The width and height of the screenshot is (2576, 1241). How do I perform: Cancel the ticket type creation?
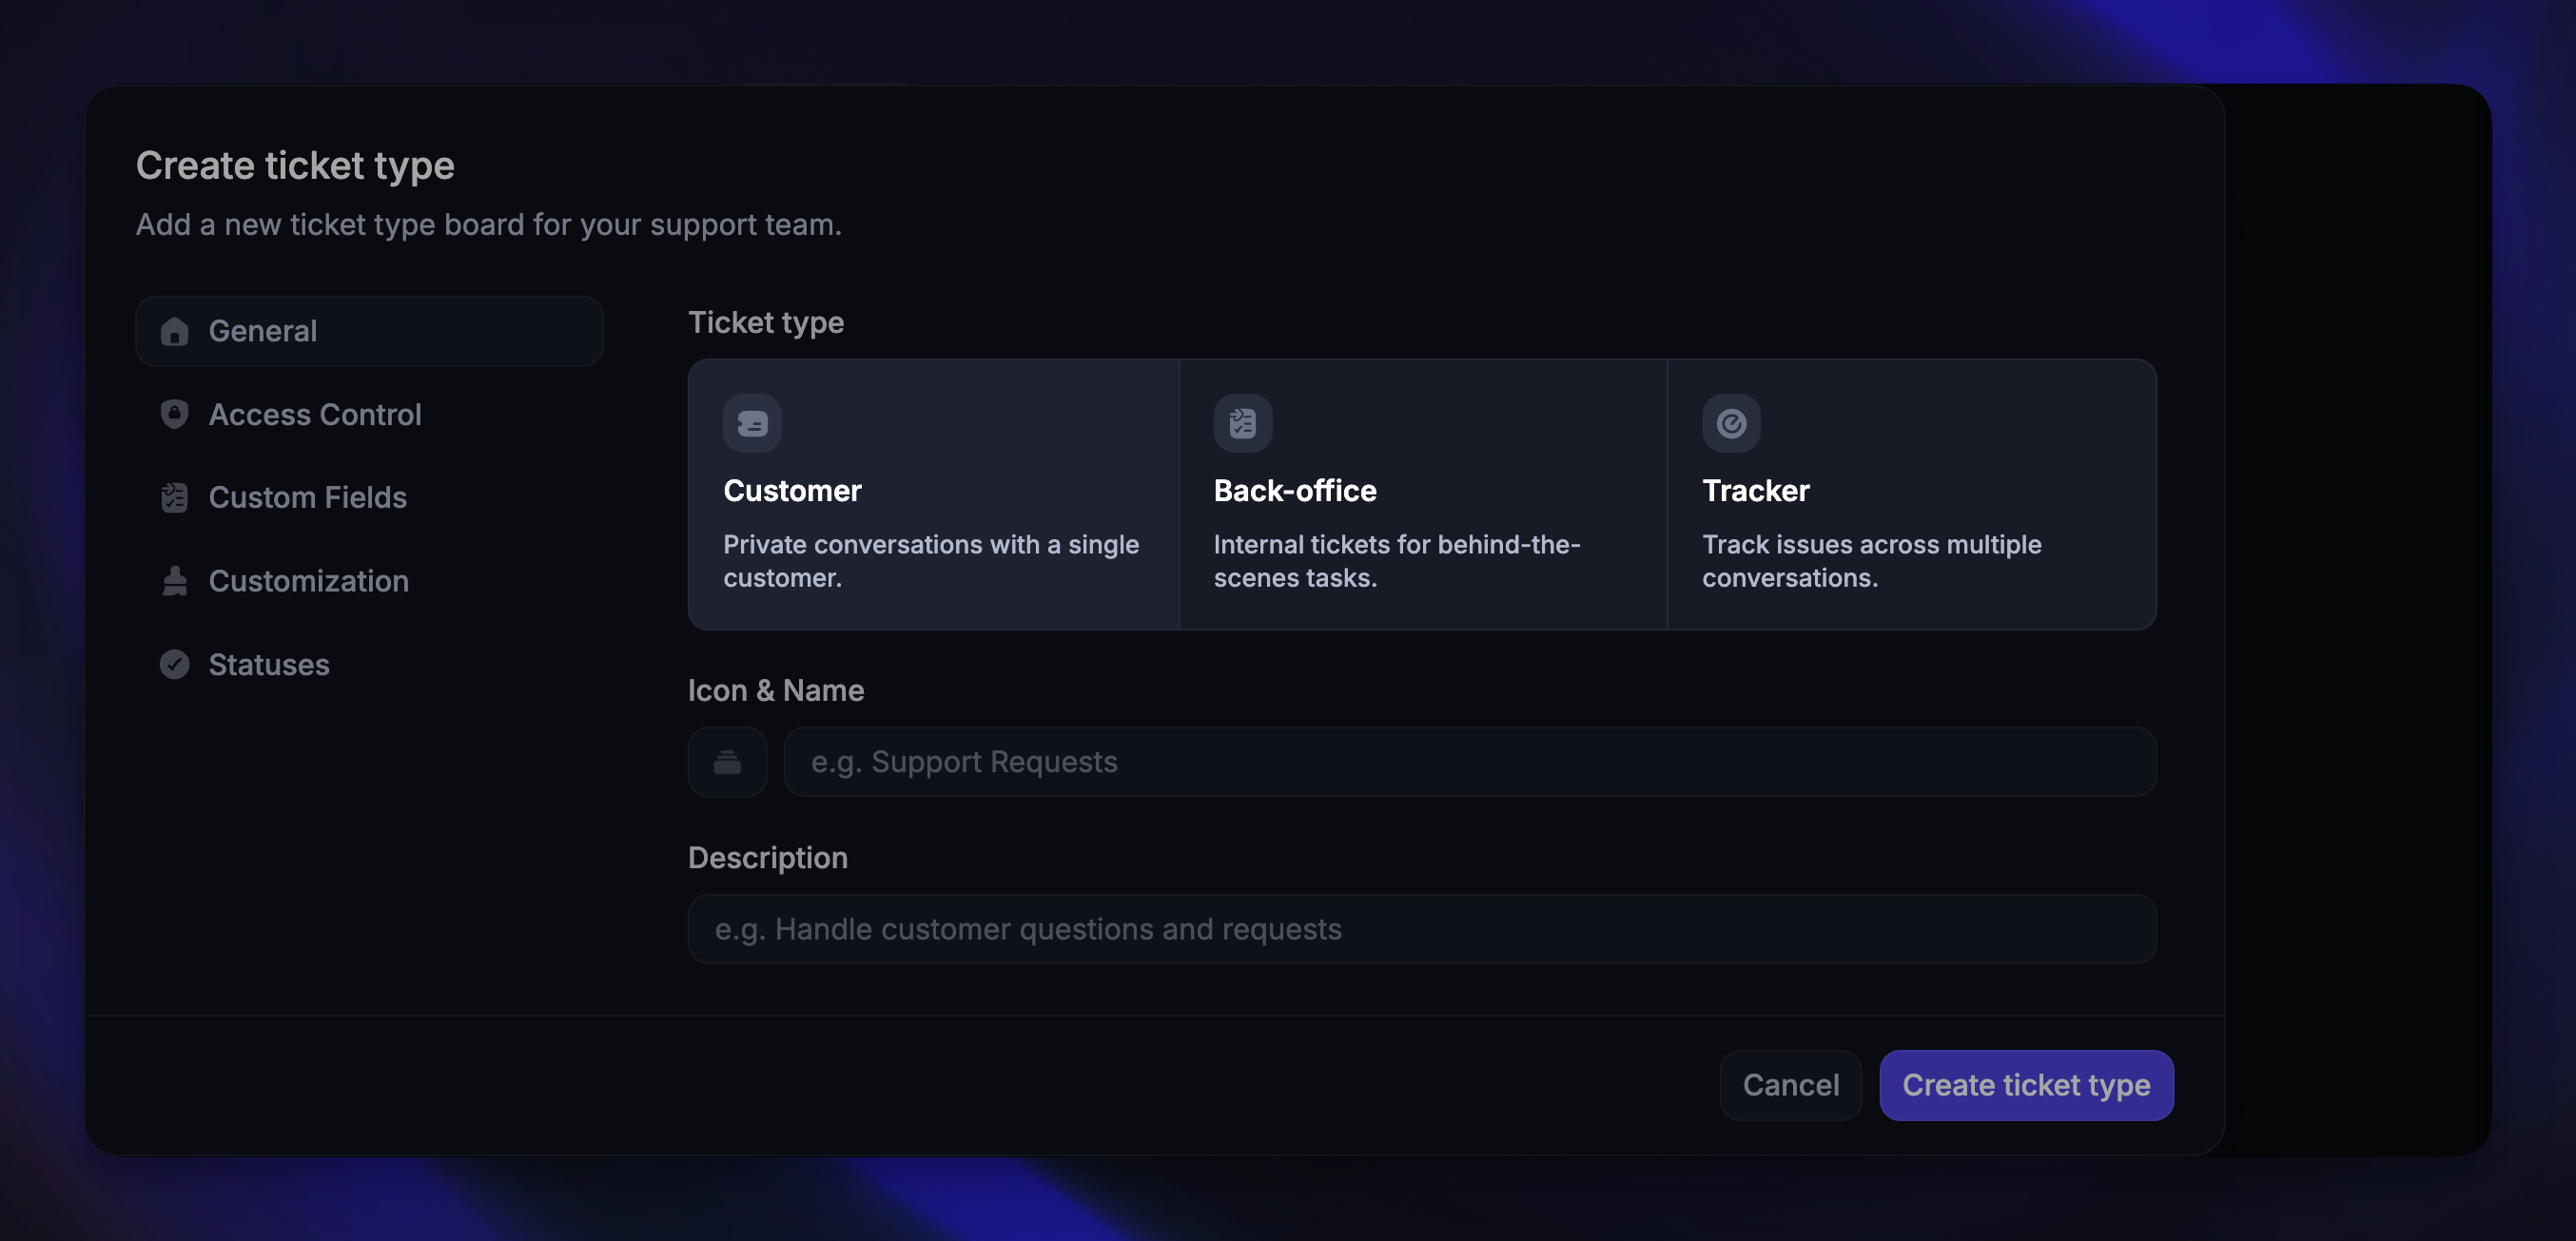(x=1790, y=1085)
